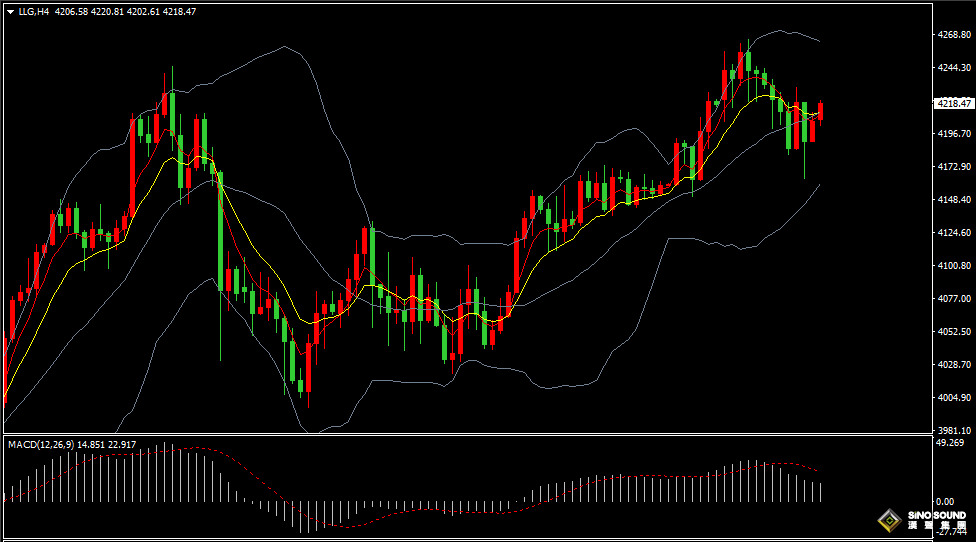Select the most recent red candlestick

tap(821, 112)
